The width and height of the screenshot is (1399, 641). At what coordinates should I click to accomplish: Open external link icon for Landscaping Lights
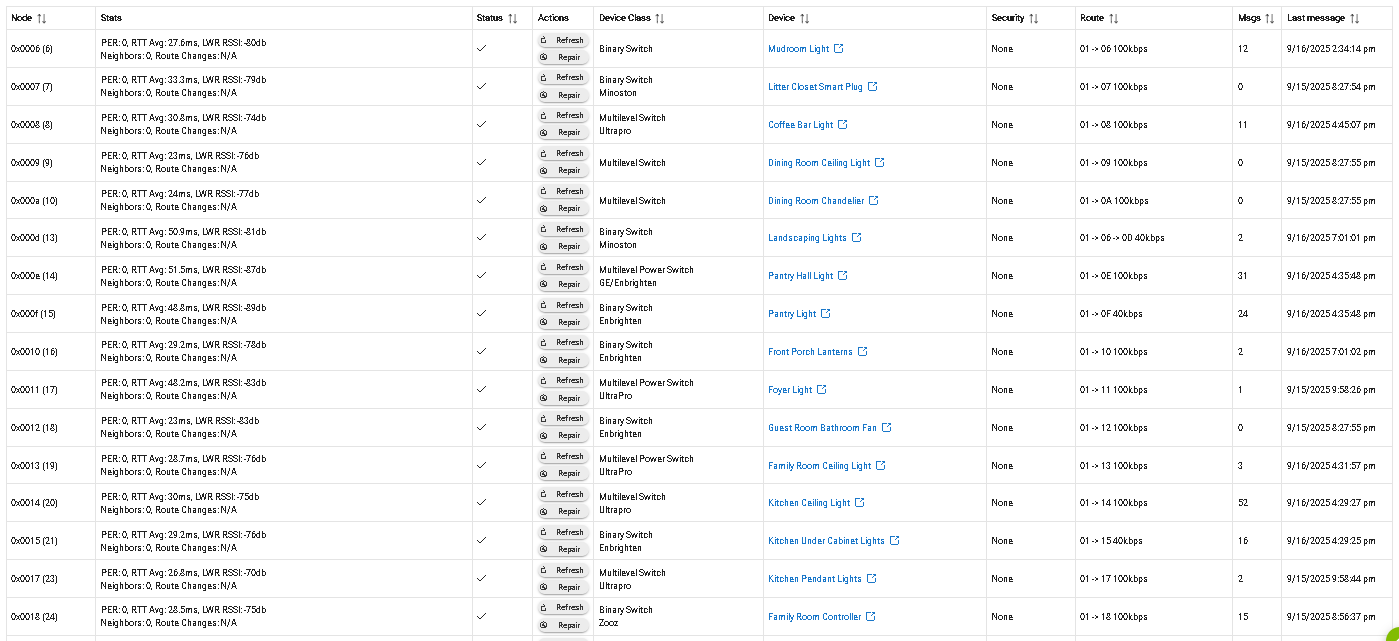tap(857, 238)
